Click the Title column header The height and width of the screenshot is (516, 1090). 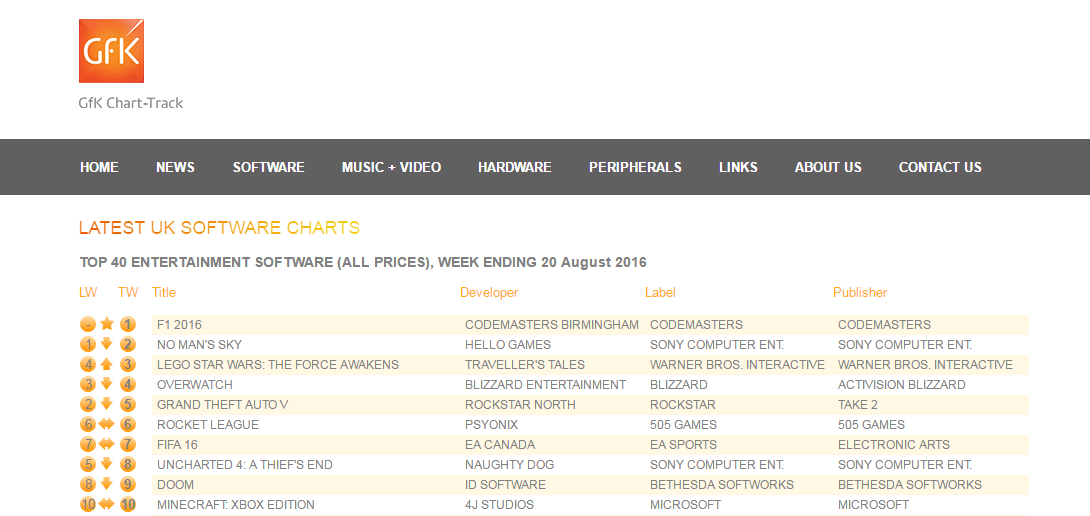pyautogui.click(x=164, y=292)
